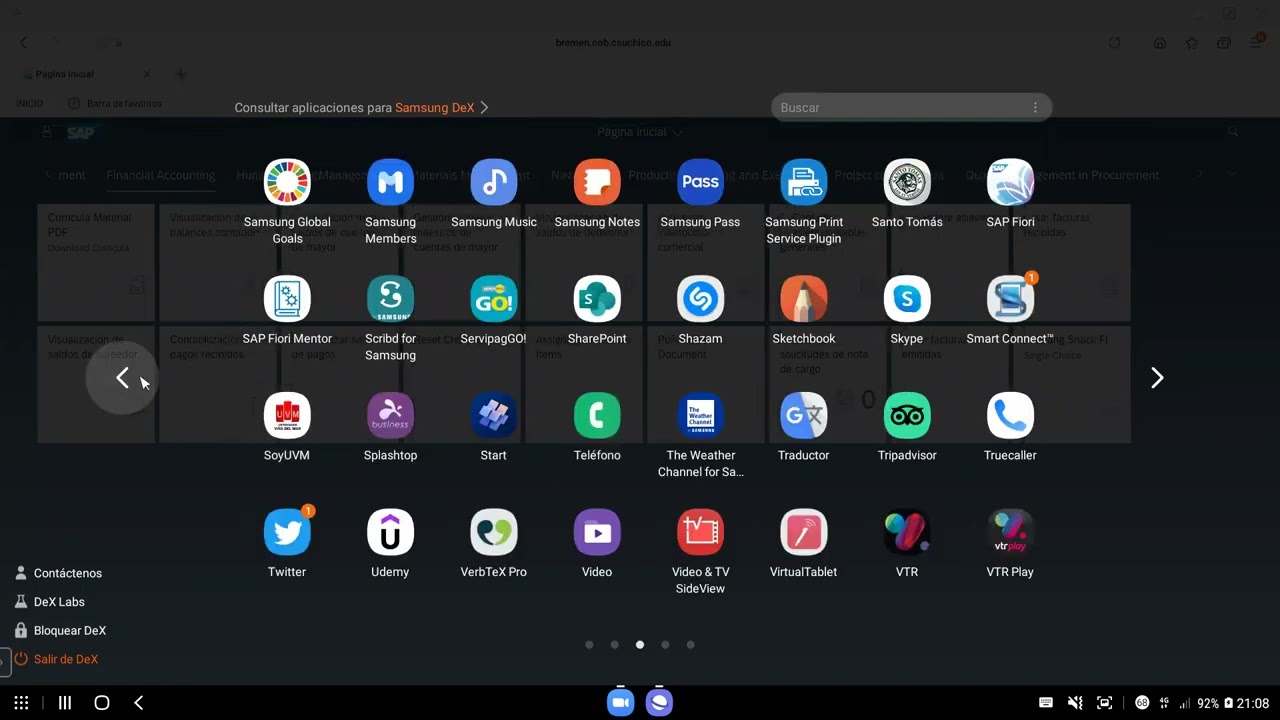The width and height of the screenshot is (1280, 720).
Task: Open Contáctenos menu entry
Action: pos(58,573)
